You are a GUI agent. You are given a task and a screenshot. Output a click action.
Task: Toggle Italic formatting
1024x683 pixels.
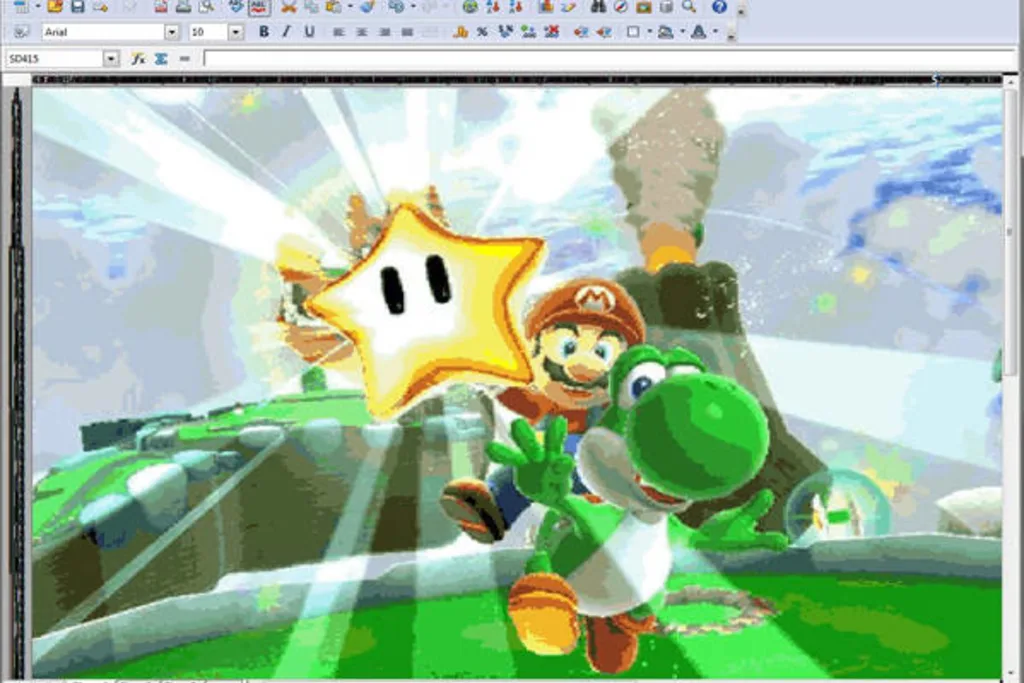[286, 31]
